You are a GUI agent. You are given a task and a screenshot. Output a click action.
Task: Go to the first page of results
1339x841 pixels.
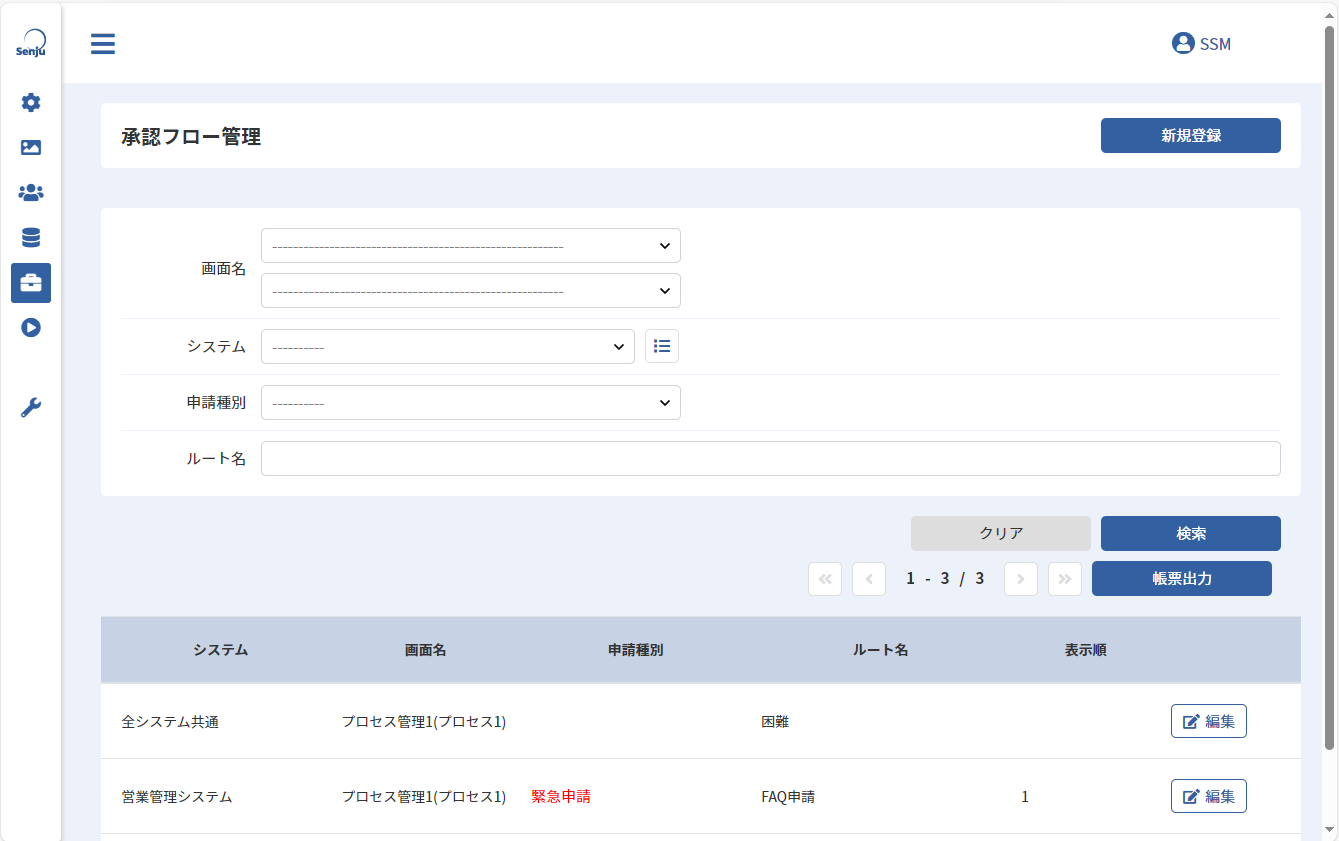click(x=825, y=579)
